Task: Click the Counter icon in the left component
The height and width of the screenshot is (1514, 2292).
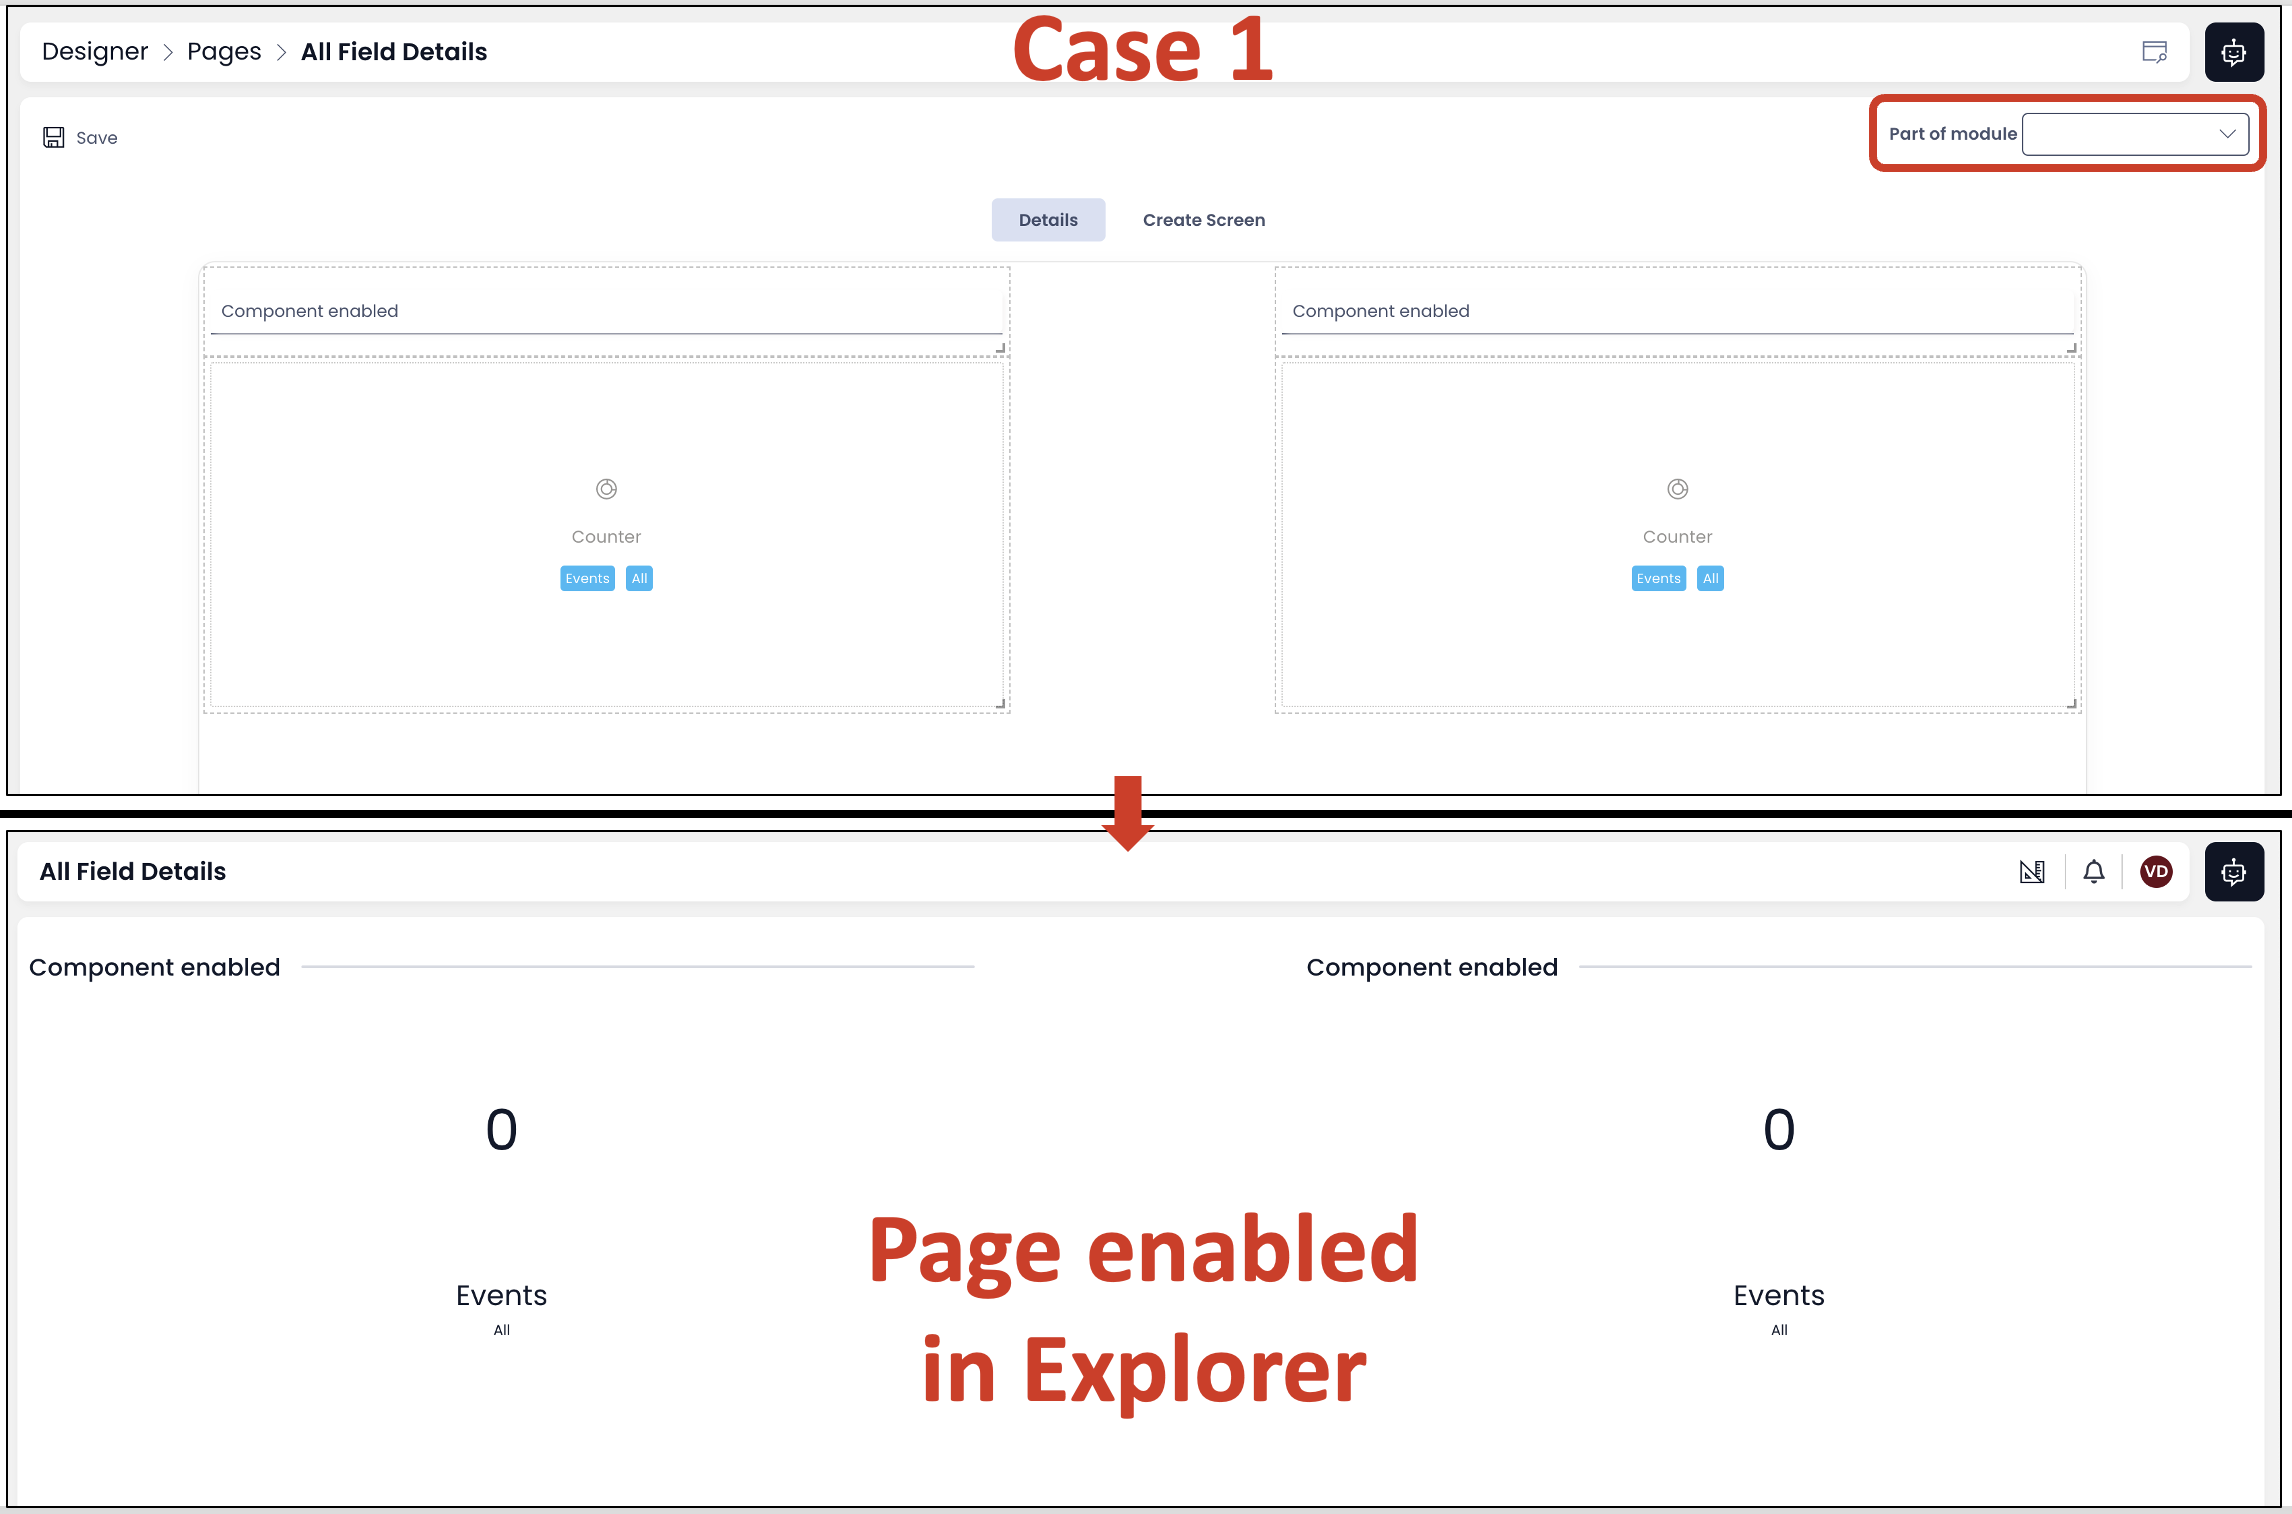Action: (605, 488)
